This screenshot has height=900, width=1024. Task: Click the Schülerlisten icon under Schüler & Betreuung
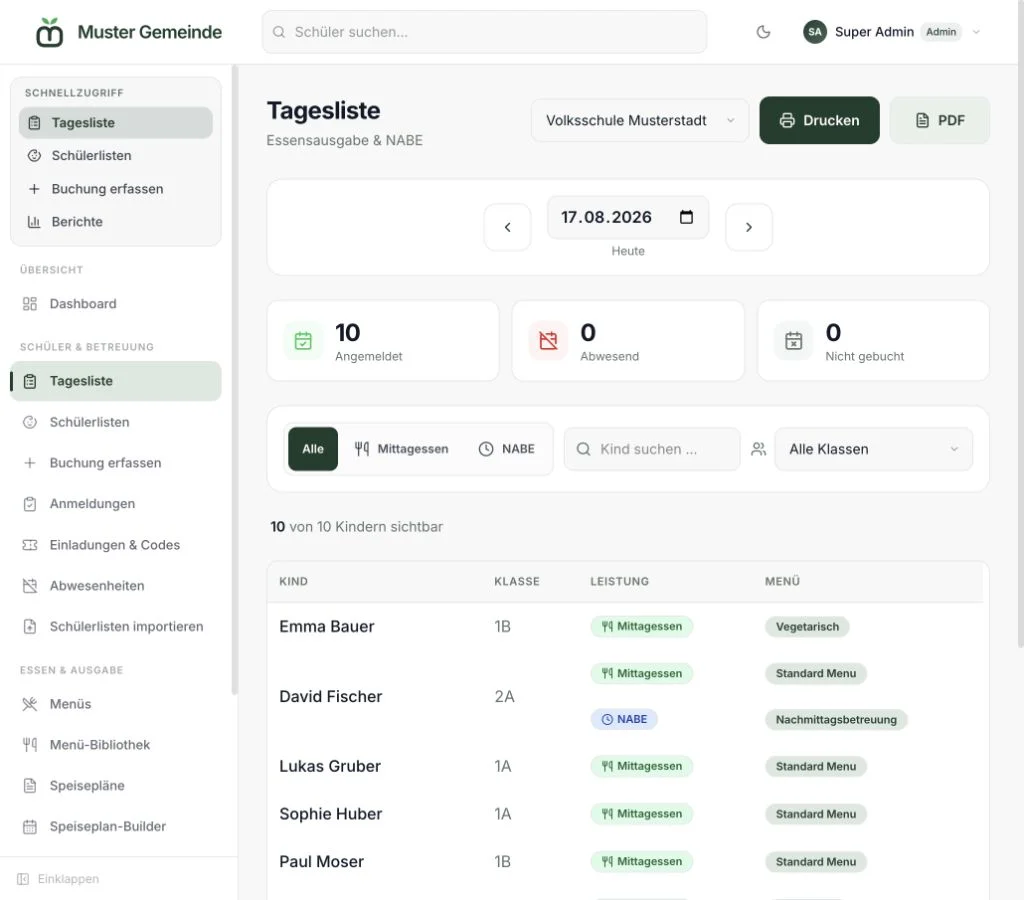30,422
